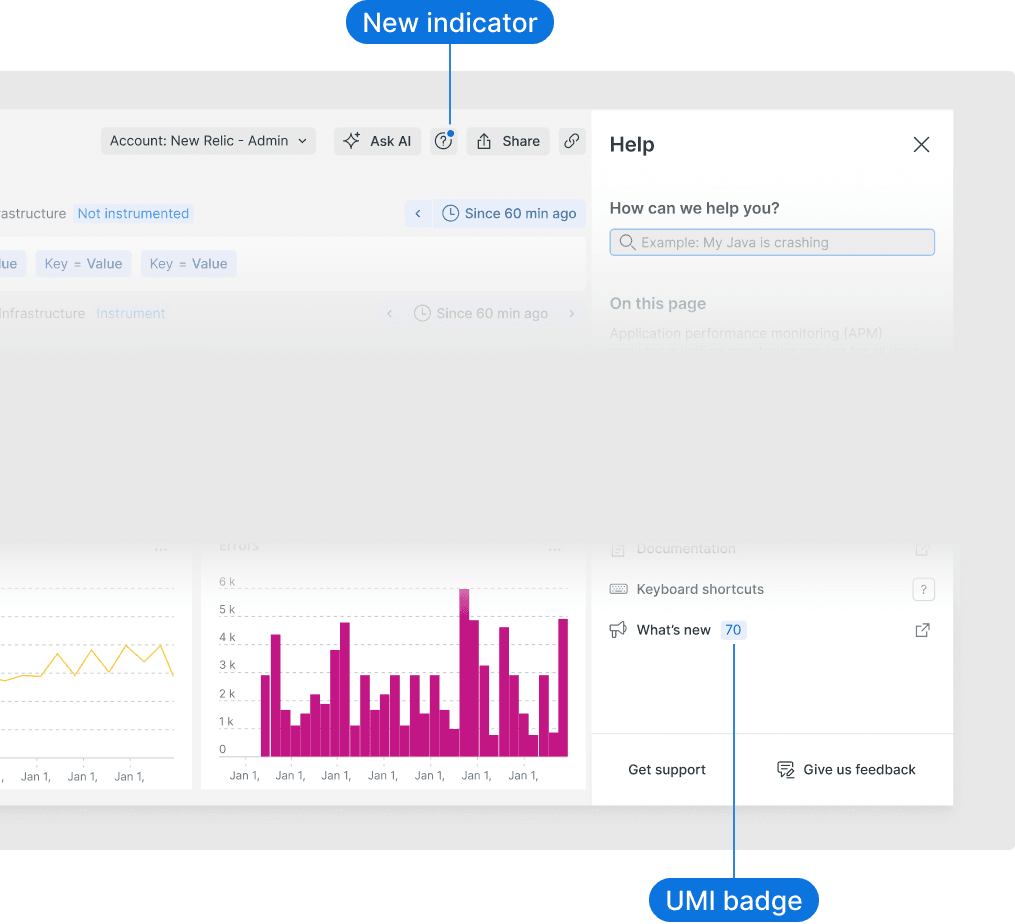Click the What's new megaphone icon

[617, 629]
